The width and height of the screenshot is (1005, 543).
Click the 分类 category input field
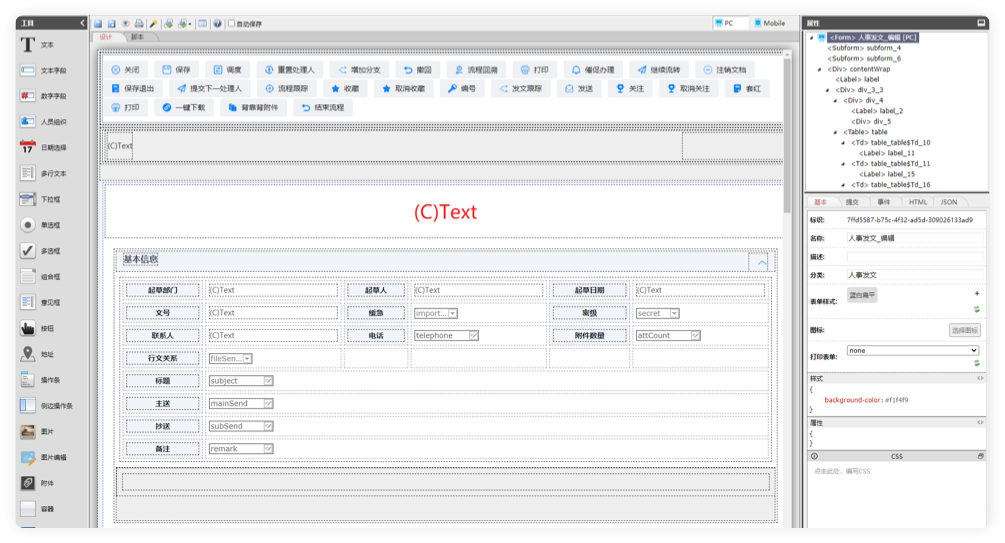click(915, 275)
